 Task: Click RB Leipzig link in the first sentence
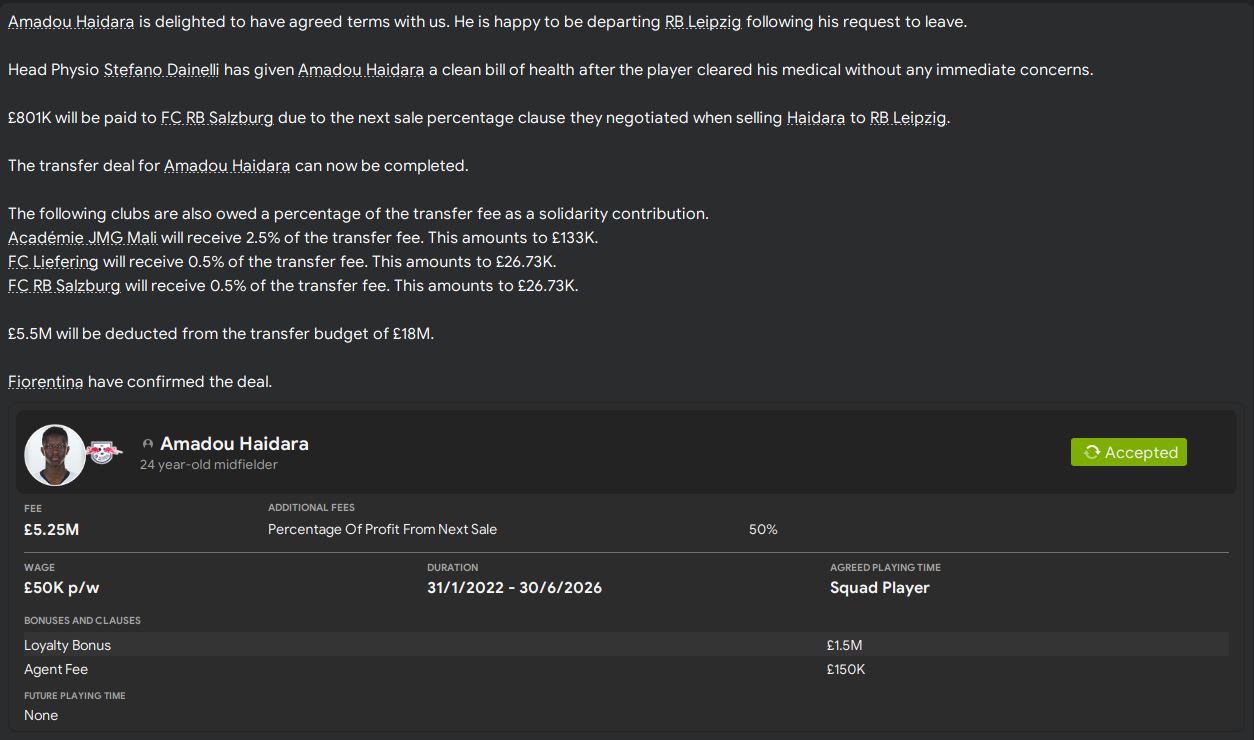[x=703, y=22]
